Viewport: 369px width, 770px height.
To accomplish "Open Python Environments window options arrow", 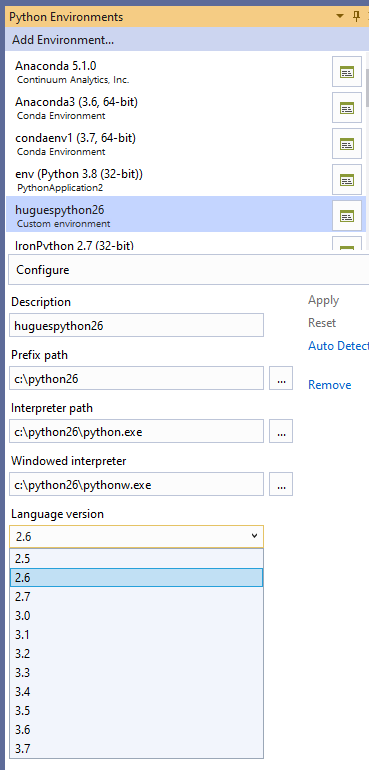I will click(x=340, y=17).
